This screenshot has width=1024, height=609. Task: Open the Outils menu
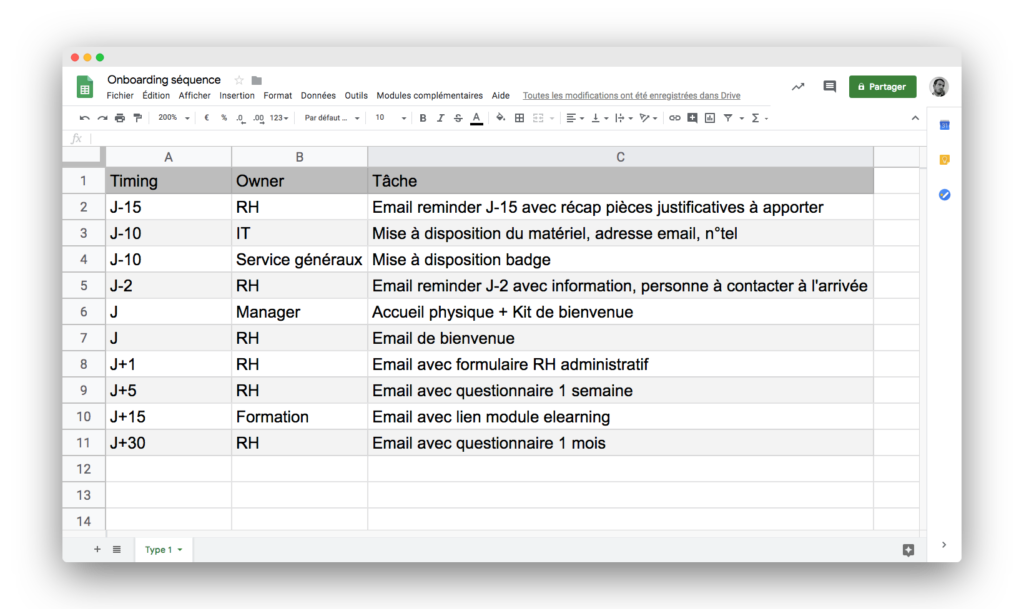pos(356,95)
